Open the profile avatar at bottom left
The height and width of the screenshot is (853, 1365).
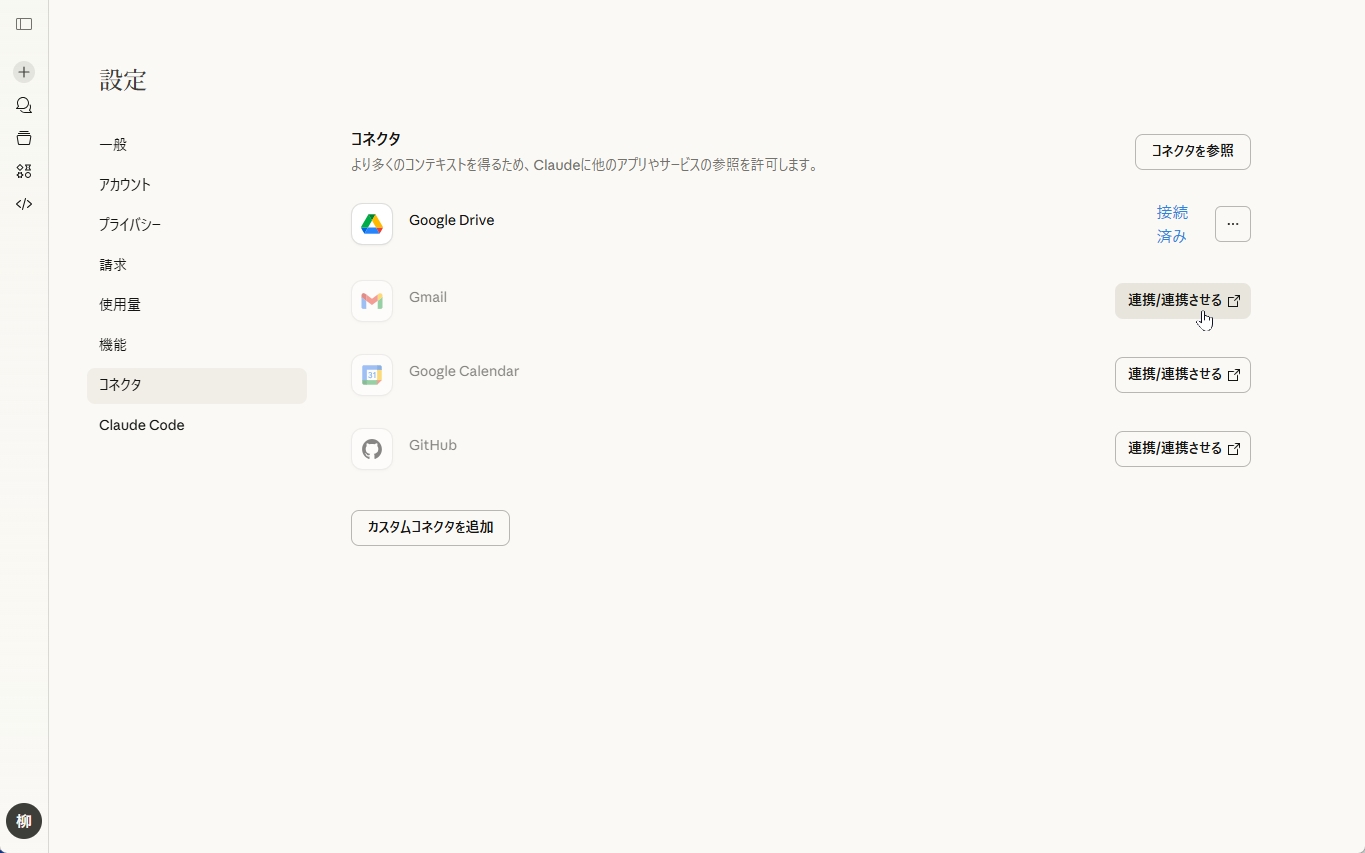pos(23,820)
